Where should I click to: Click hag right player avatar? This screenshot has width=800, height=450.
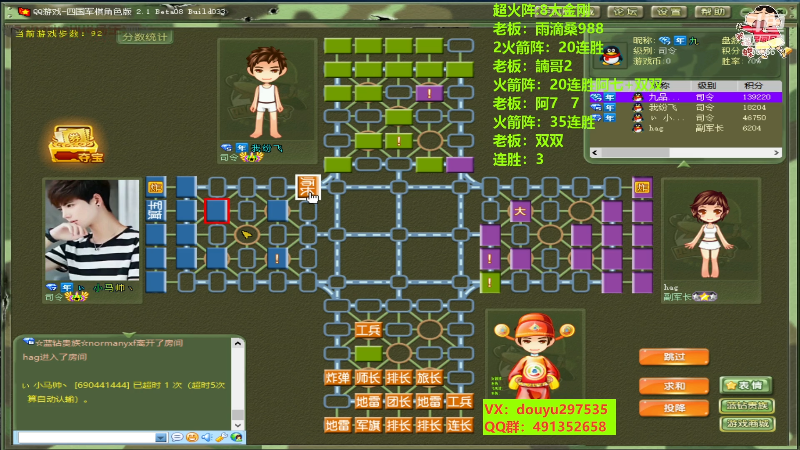click(710, 234)
